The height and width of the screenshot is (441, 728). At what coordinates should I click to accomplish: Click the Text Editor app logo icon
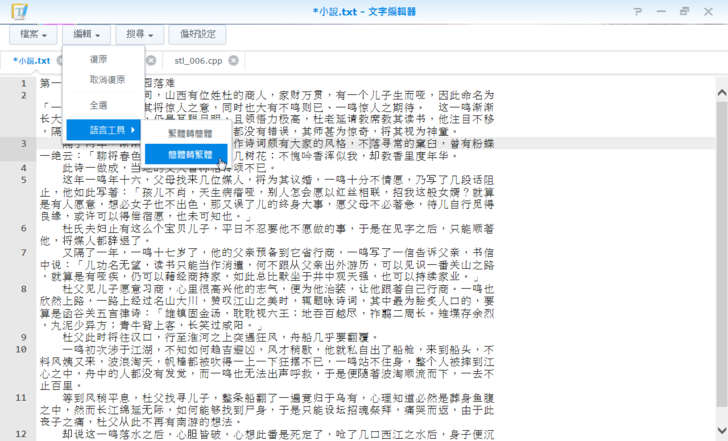point(18,11)
